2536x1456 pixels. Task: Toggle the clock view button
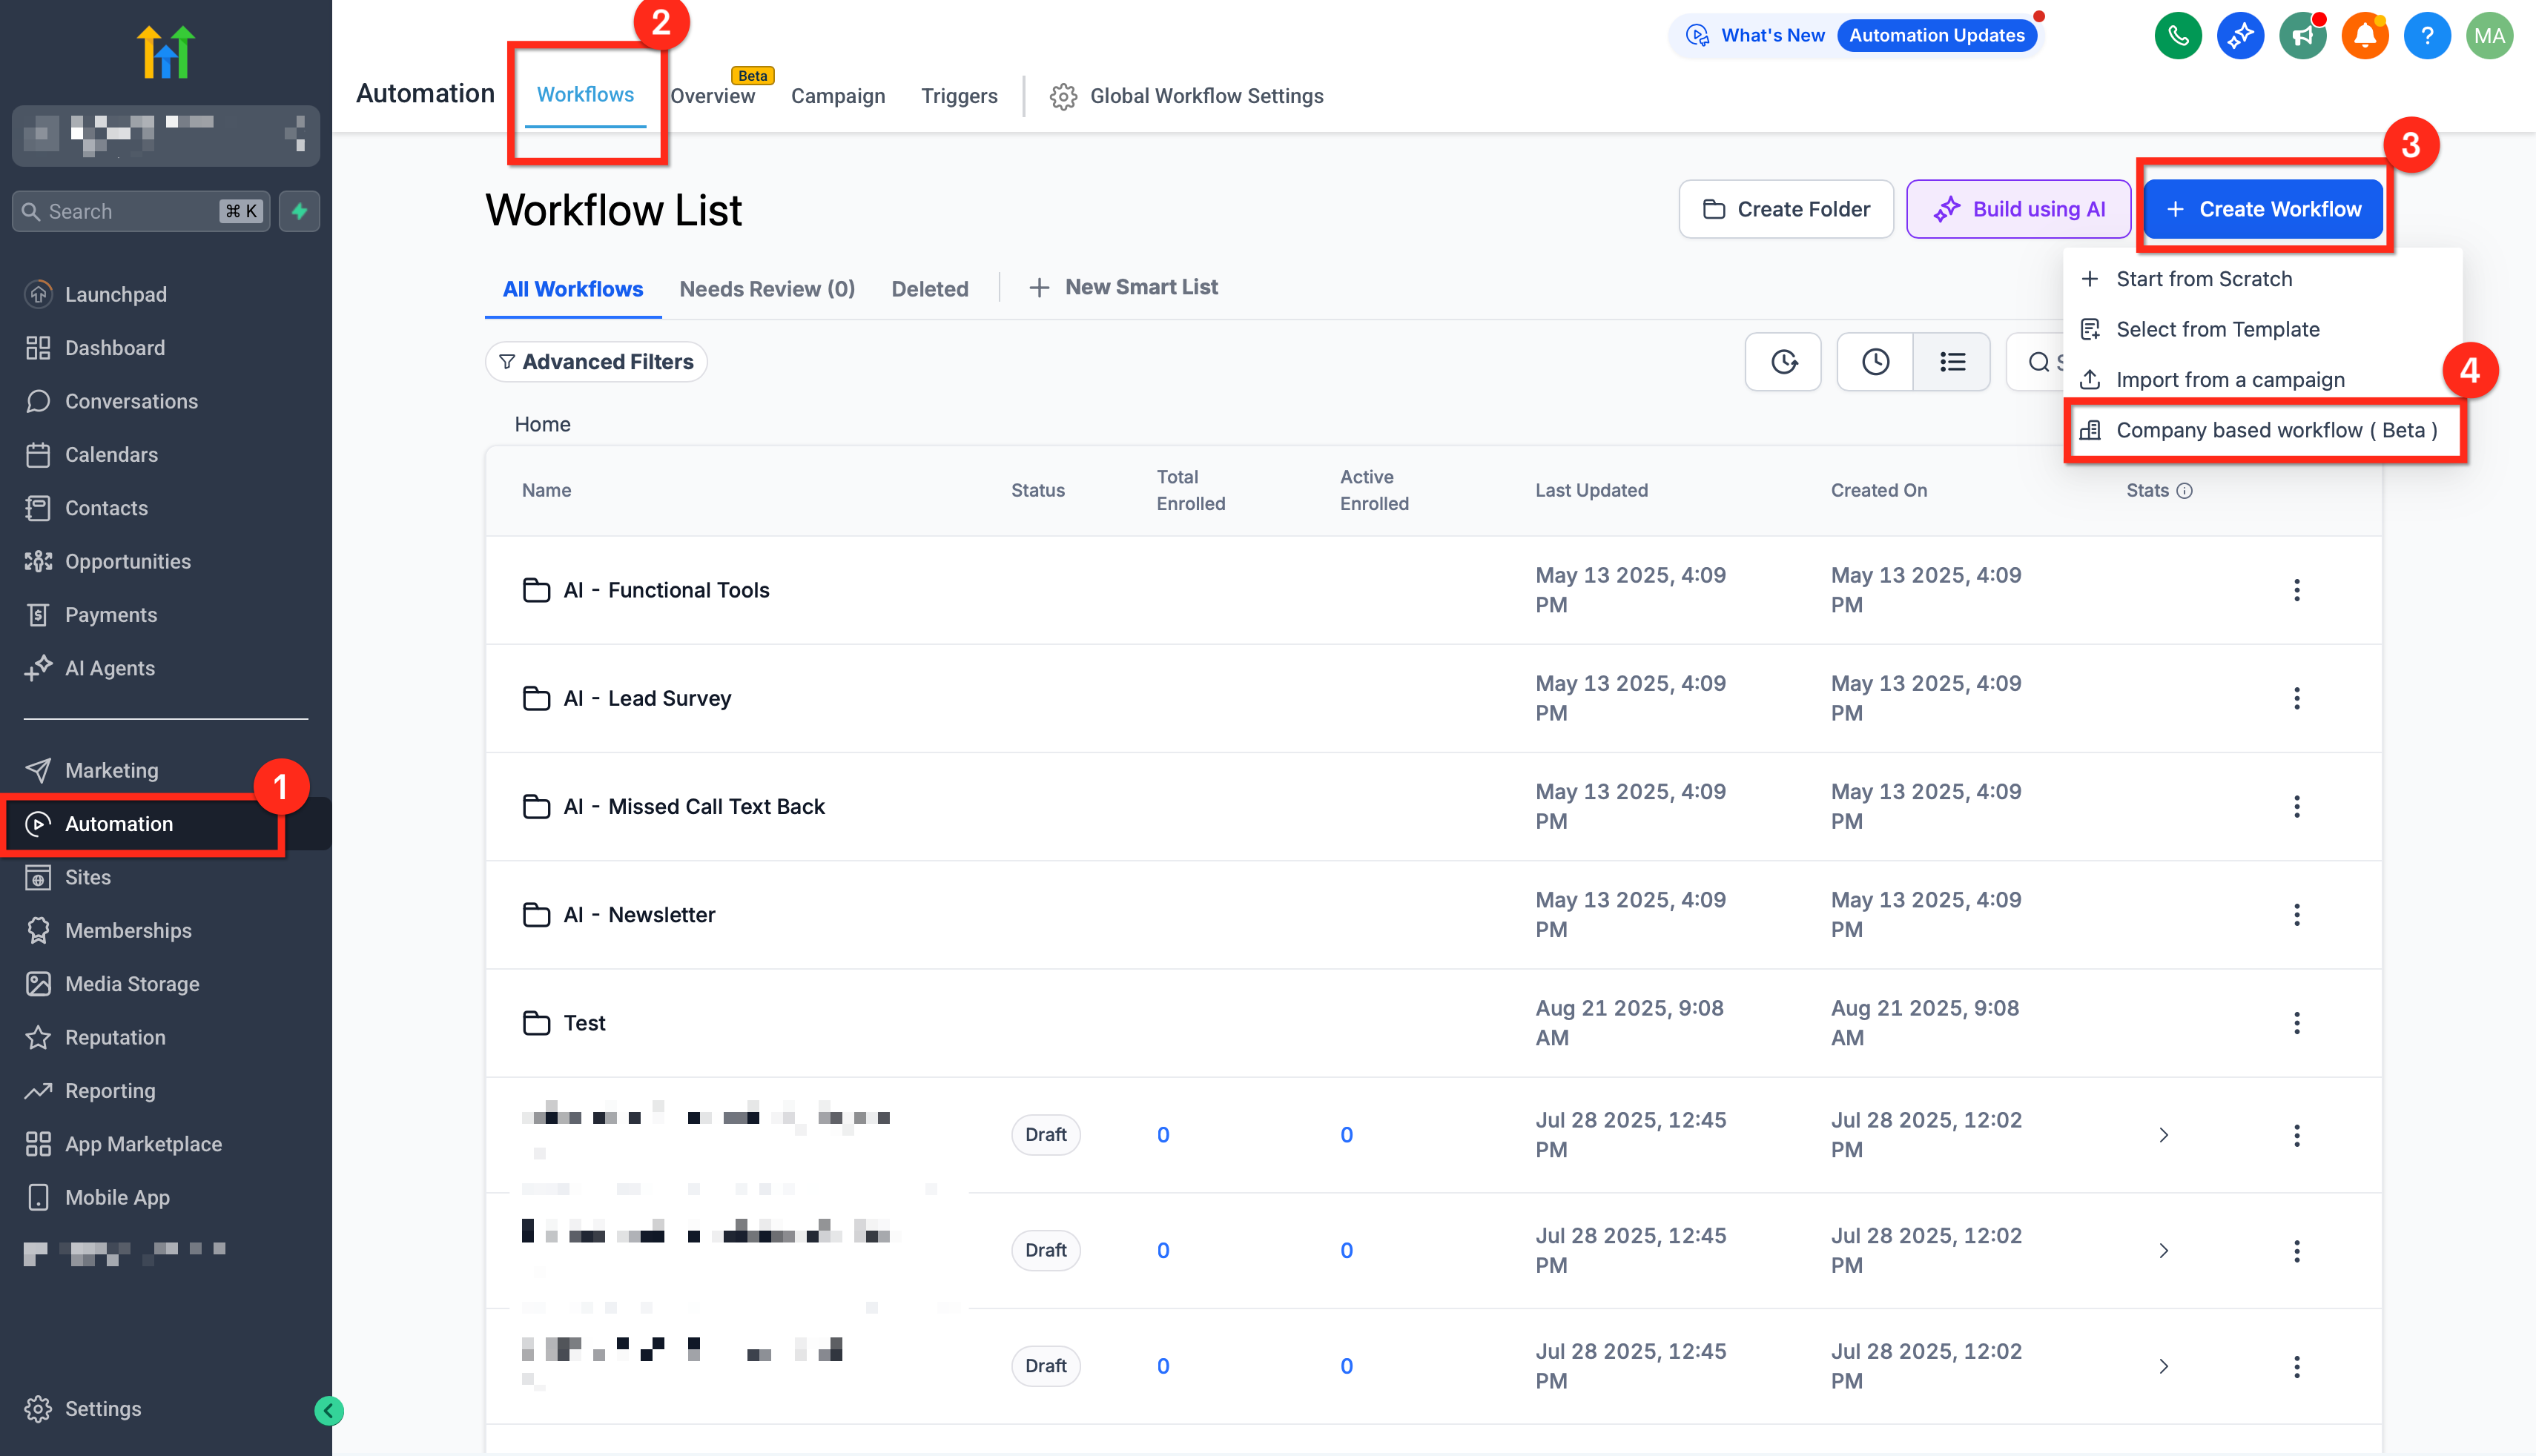(x=1875, y=362)
